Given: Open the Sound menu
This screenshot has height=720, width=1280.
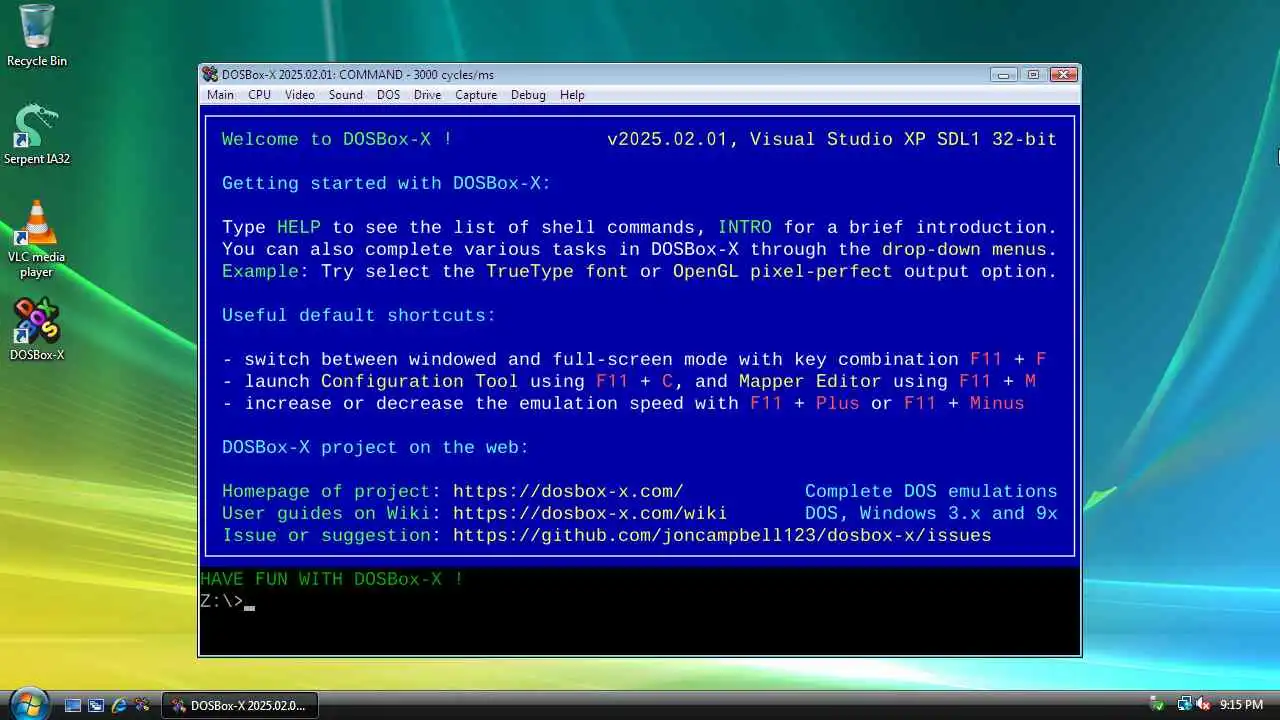Looking at the screenshot, I should pos(346,95).
